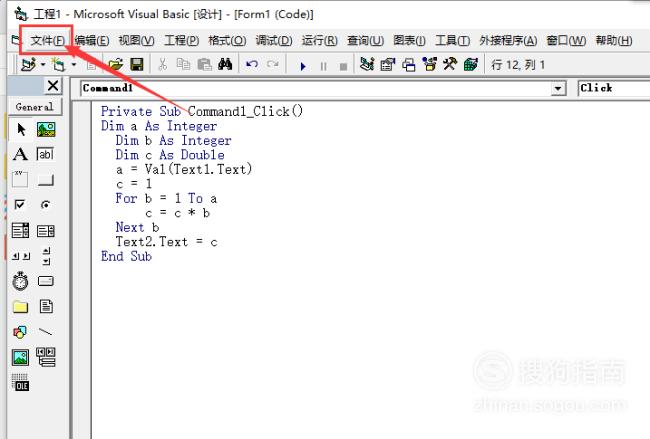This screenshot has width=650, height=439.
Task: Open the Properties Window icon
Action: point(388,65)
